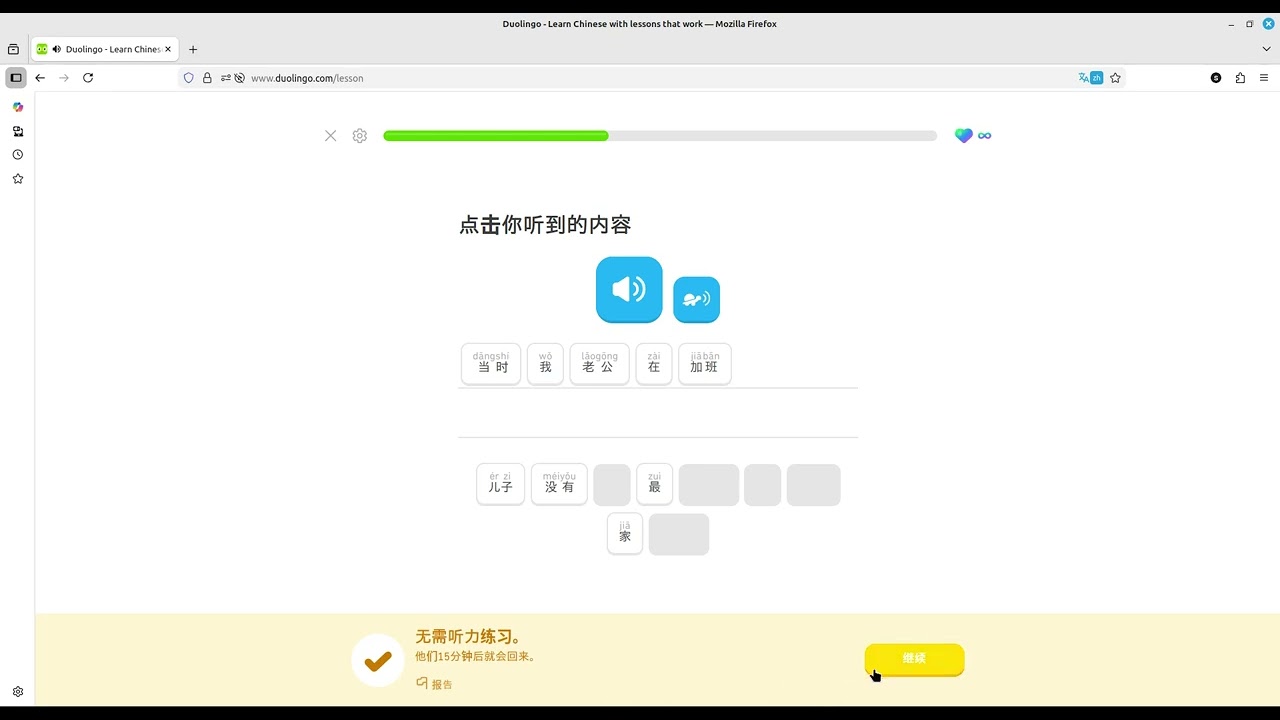The height and width of the screenshot is (720, 1280).
Task: Click the 无需听力练习。 banner heading
Action: point(469,637)
